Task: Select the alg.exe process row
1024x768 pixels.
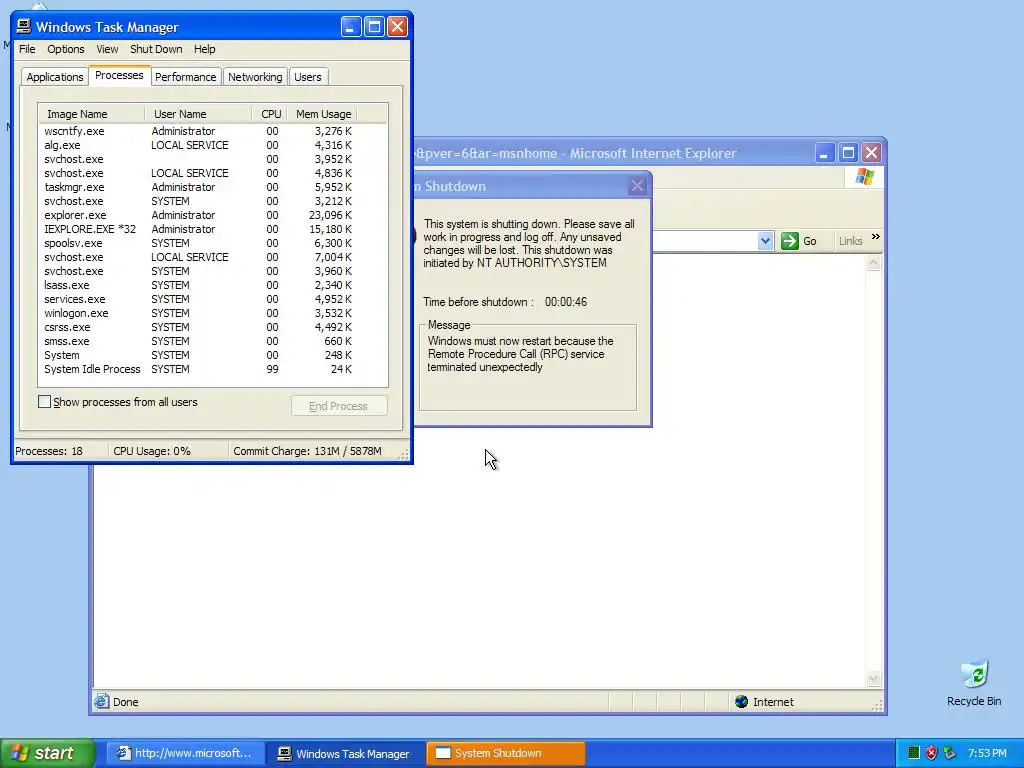Action: (213, 145)
